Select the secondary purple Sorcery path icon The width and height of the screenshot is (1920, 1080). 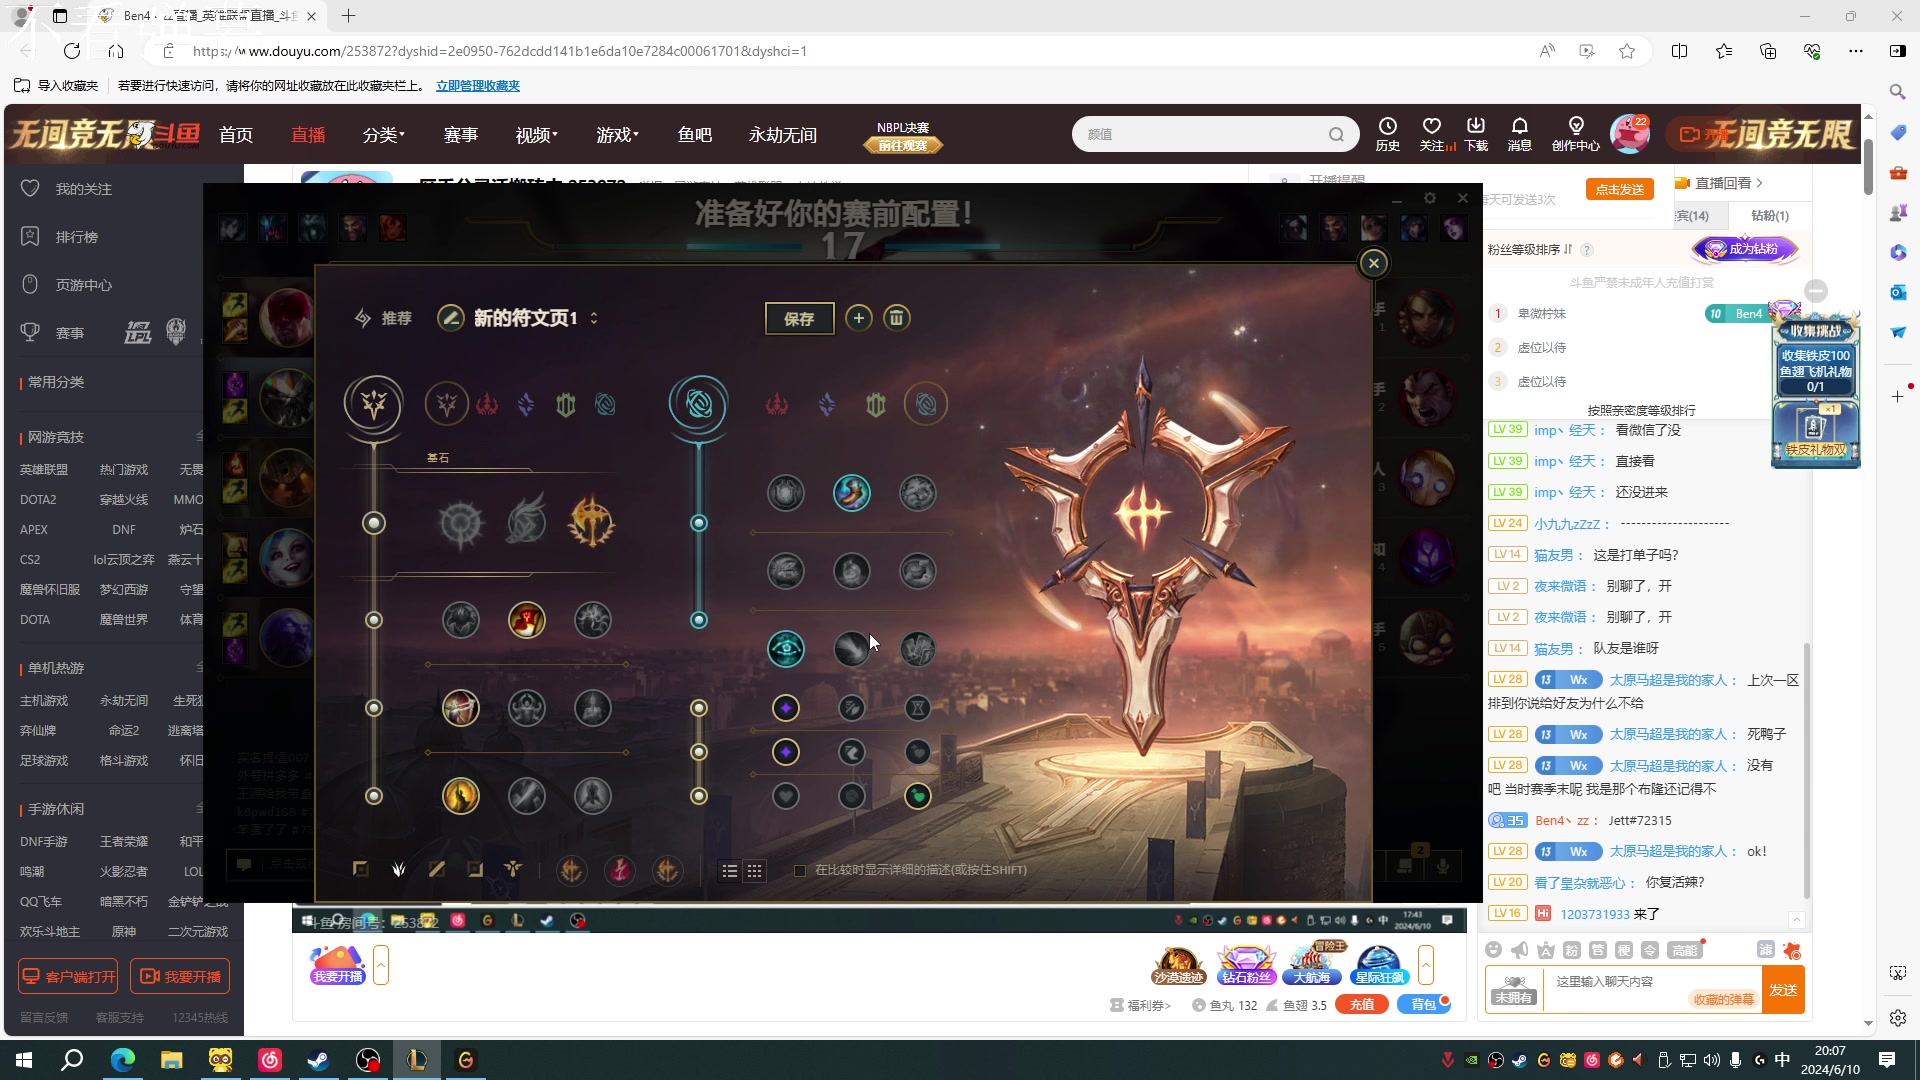pyautogui.click(x=827, y=404)
